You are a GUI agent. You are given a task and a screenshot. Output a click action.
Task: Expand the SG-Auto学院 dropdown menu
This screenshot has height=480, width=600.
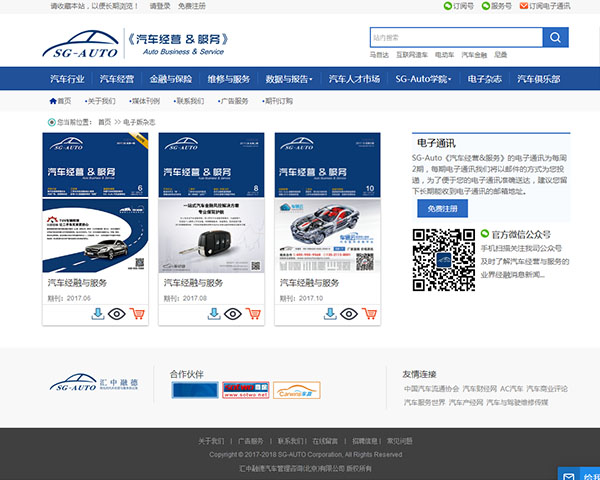click(x=423, y=78)
